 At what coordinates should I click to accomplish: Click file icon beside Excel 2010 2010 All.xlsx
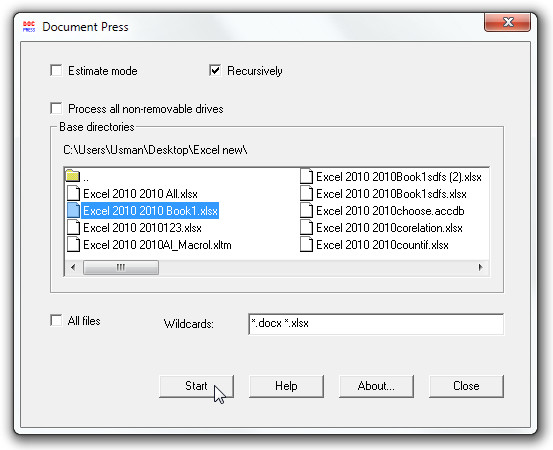tap(73, 193)
